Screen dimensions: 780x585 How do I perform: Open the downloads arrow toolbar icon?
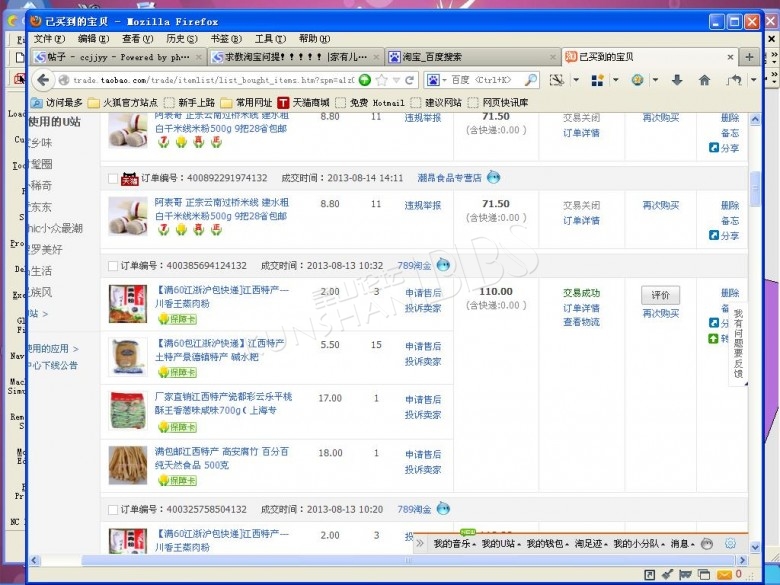tap(677, 80)
